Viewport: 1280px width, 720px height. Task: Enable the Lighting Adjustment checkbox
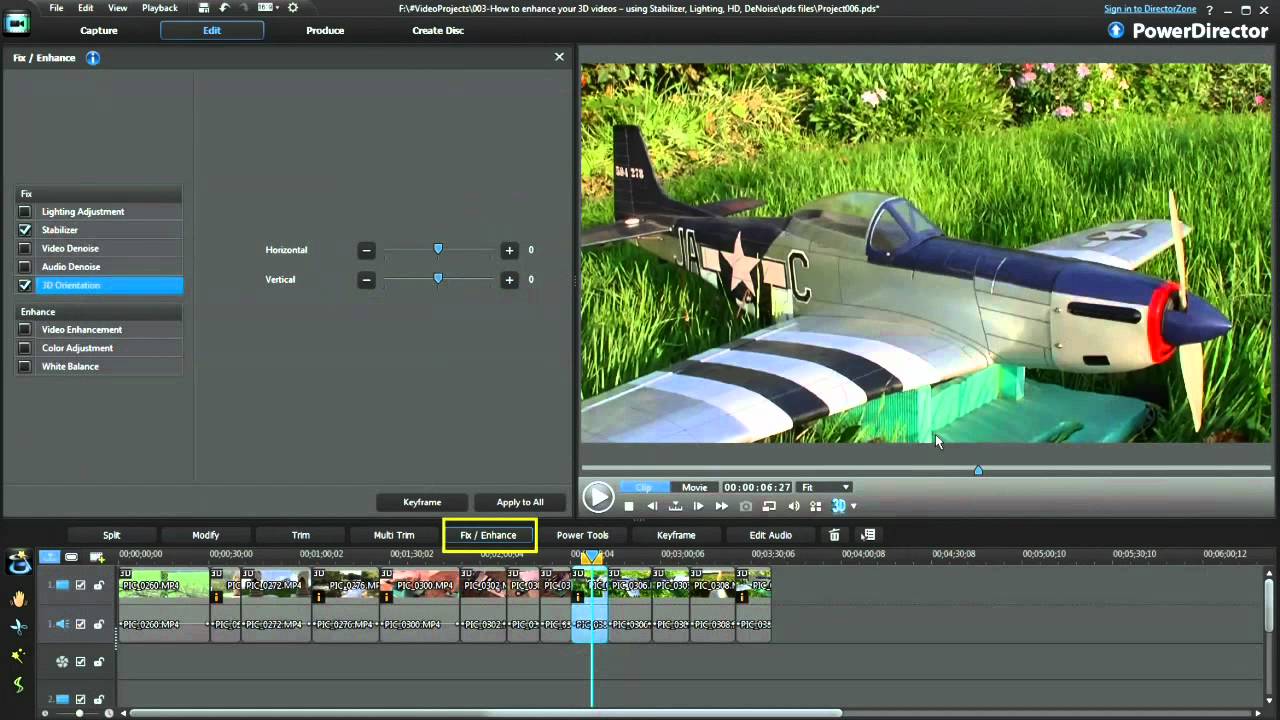click(25, 212)
